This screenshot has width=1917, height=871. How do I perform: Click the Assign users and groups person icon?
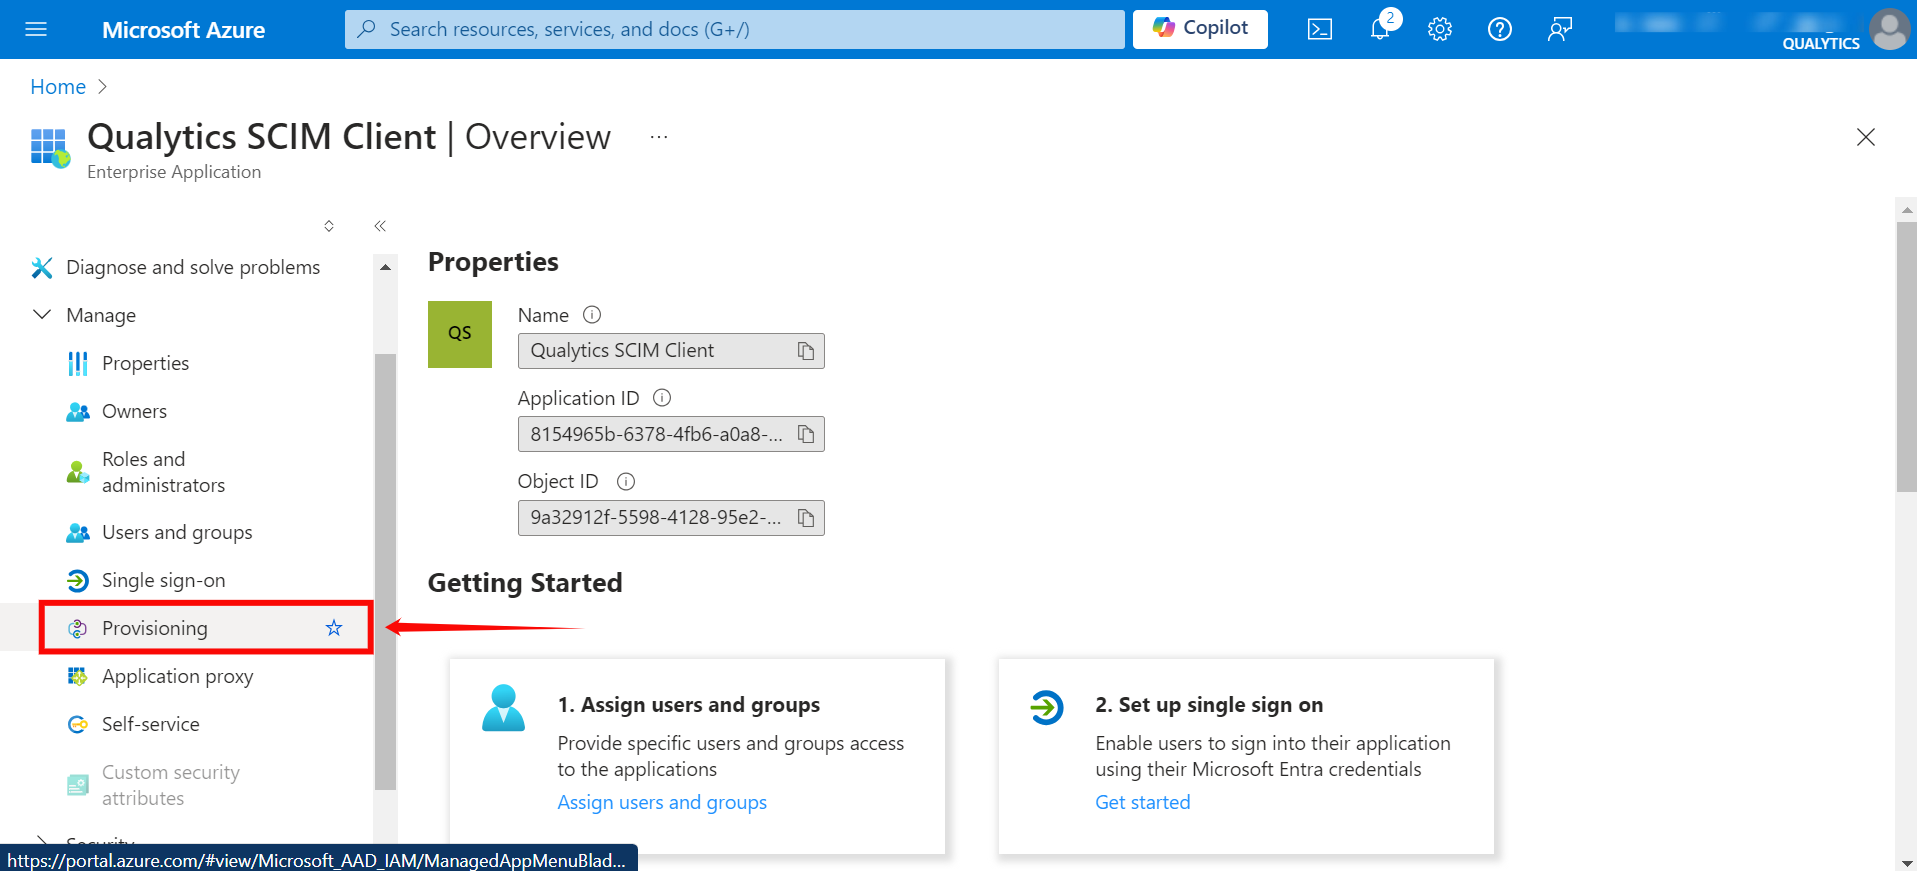pos(504,708)
